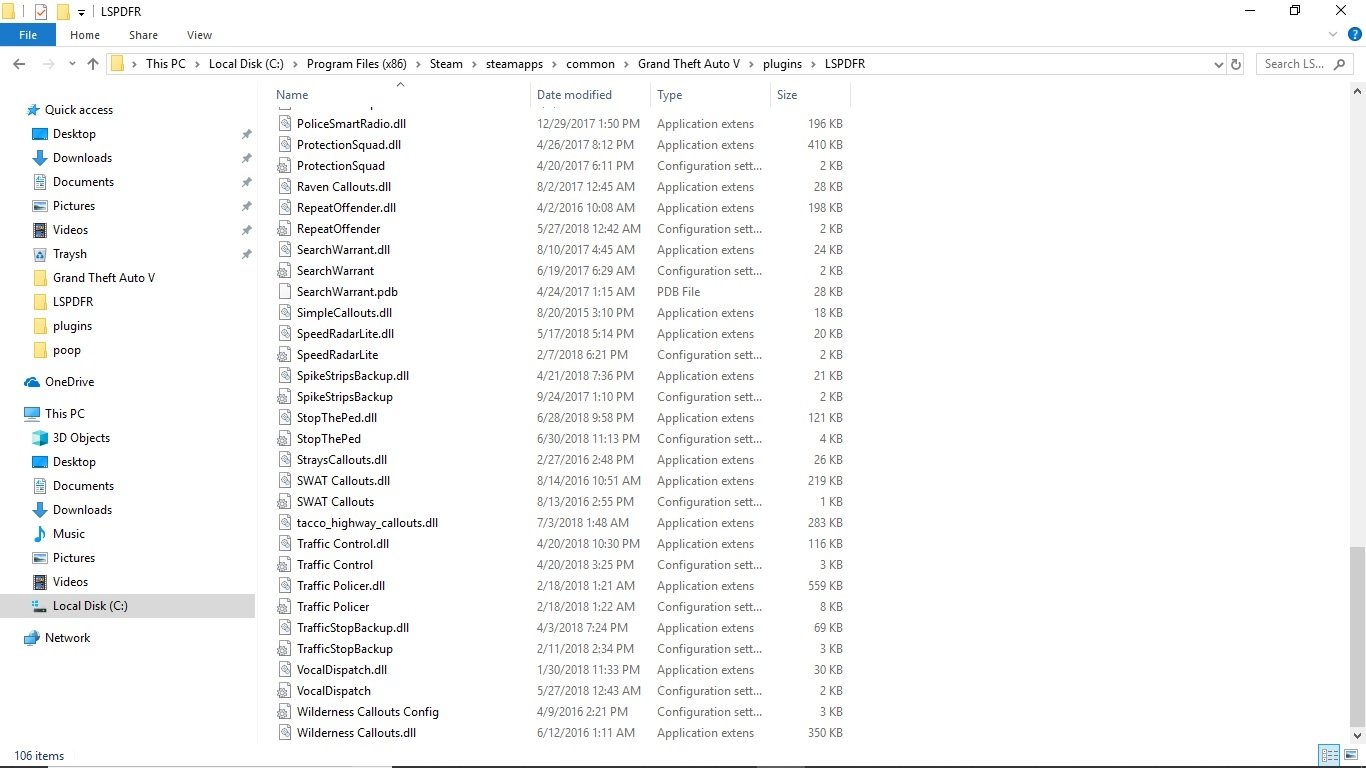This screenshot has height=768, width=1366.
Task: Open the recent locations dropdown arrow
Action: 71,64
